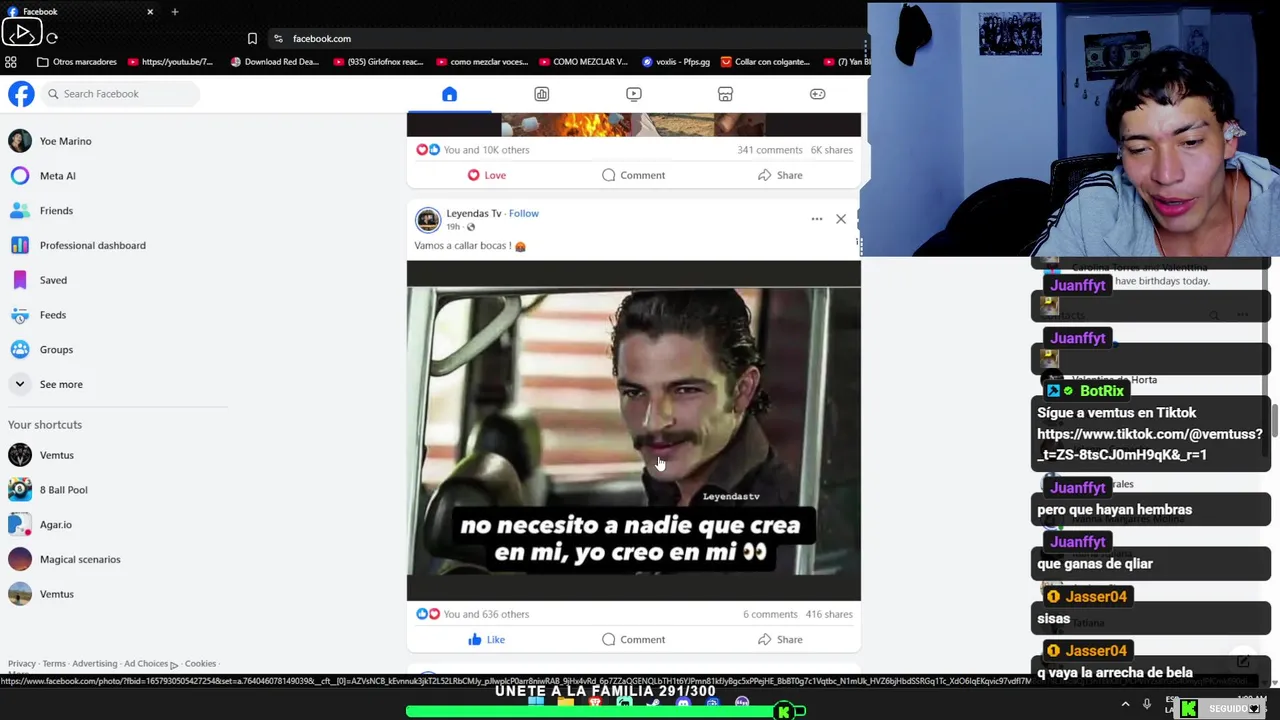The height and width of the screenshot is (720, 1280).
Task: View 6K shares of top post
Action: 831,150
